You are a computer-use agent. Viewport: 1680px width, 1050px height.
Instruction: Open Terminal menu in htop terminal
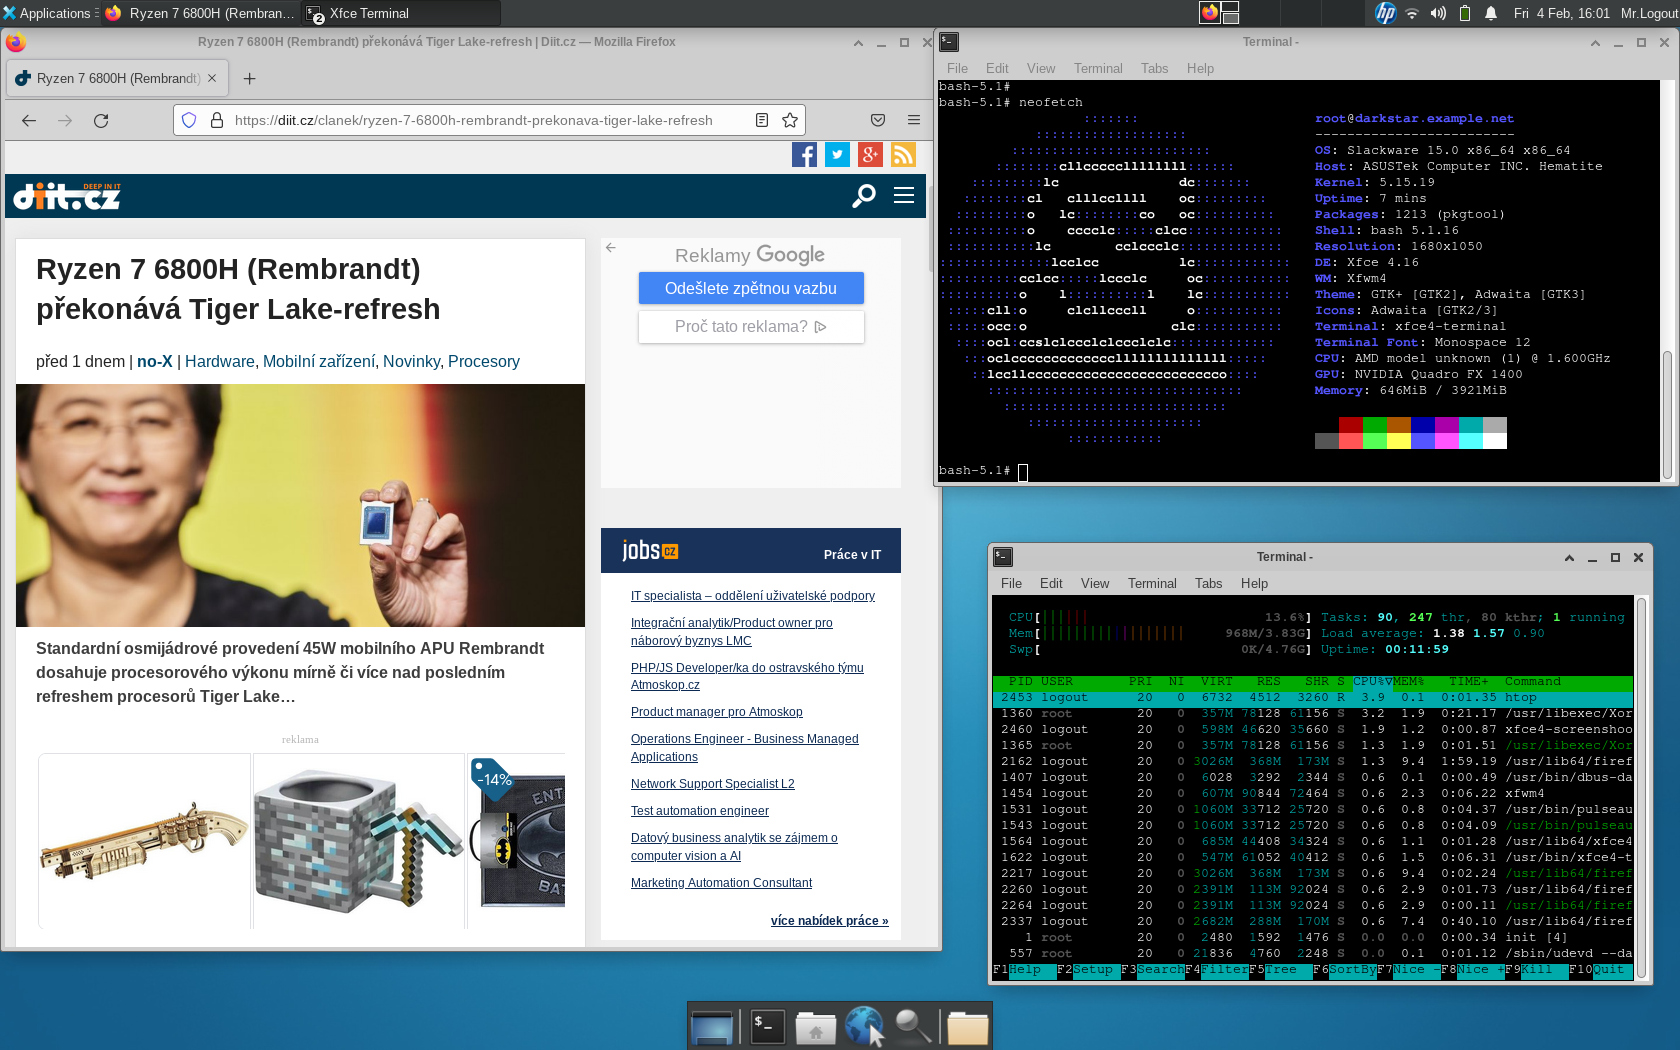(x=1152, y=583)
